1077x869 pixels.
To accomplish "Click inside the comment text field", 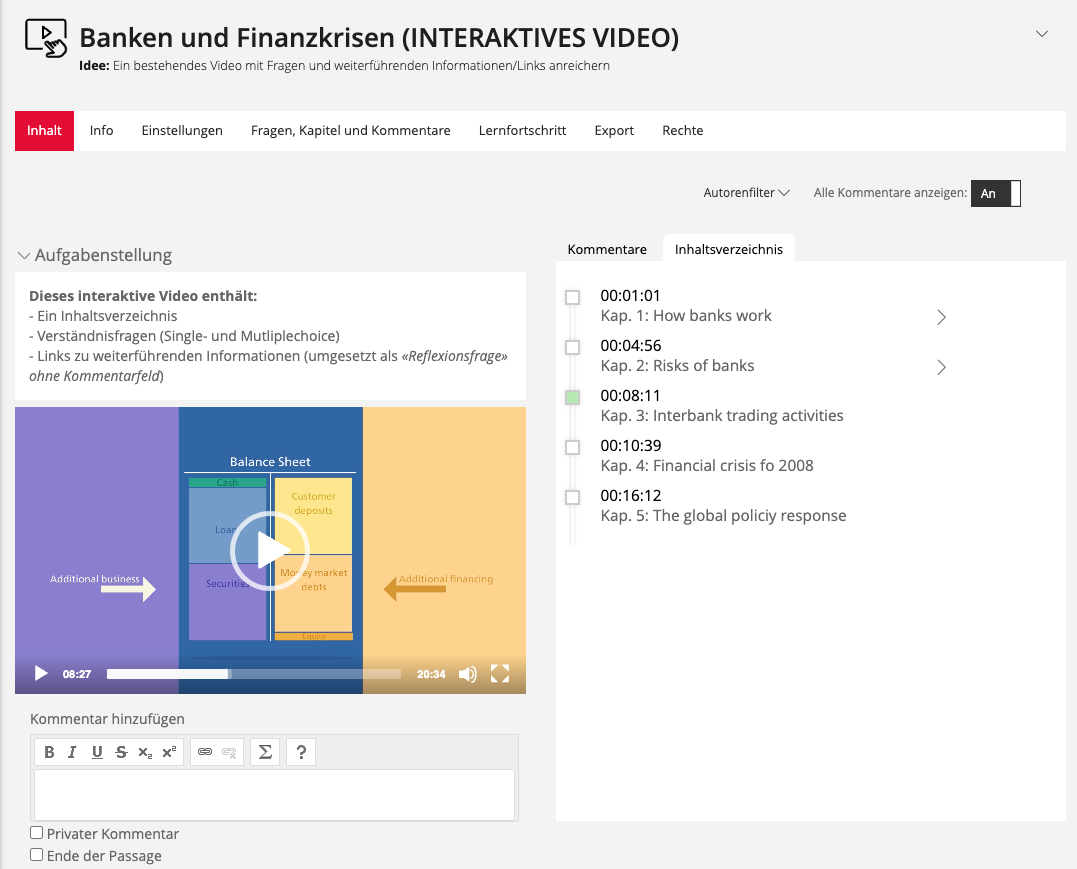I will pyautogui.click(x=274, y=795).
